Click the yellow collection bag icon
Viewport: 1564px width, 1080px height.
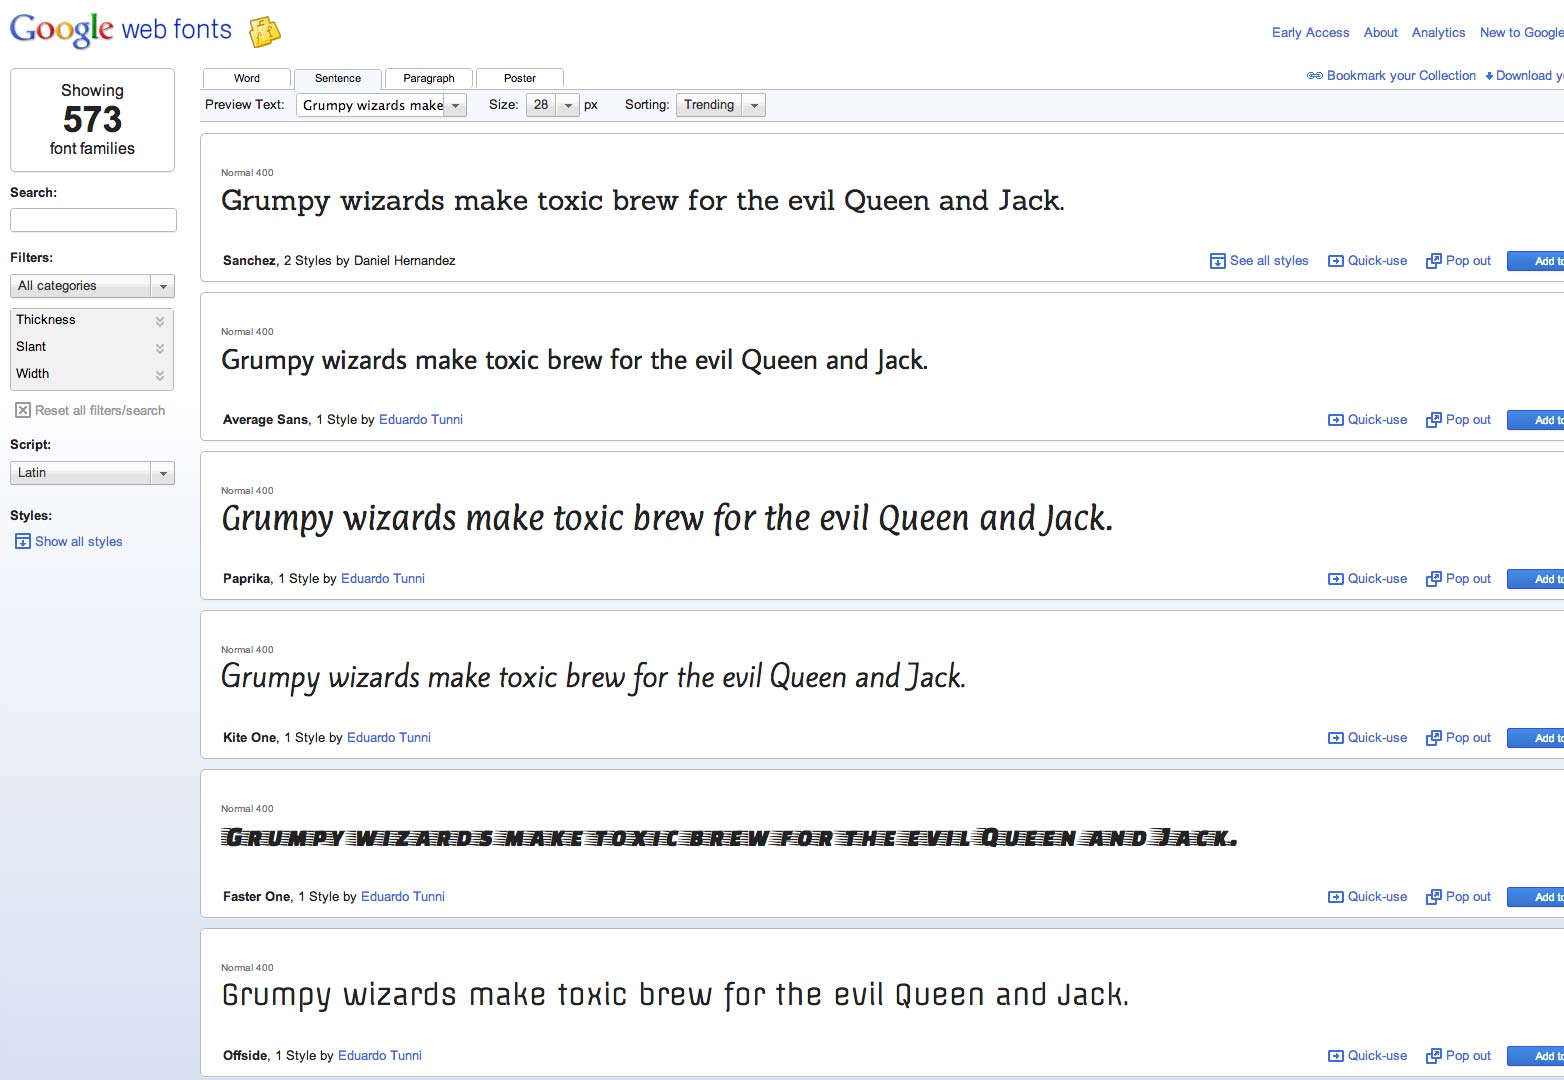[x=264, y=32]
